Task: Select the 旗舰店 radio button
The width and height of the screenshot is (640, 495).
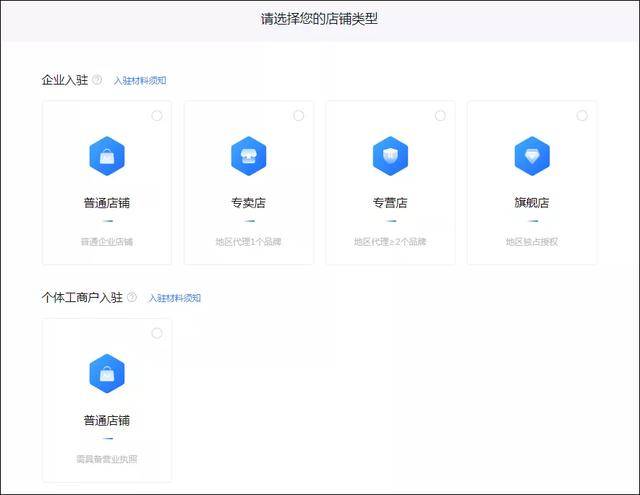Action: tap(582, 116)
